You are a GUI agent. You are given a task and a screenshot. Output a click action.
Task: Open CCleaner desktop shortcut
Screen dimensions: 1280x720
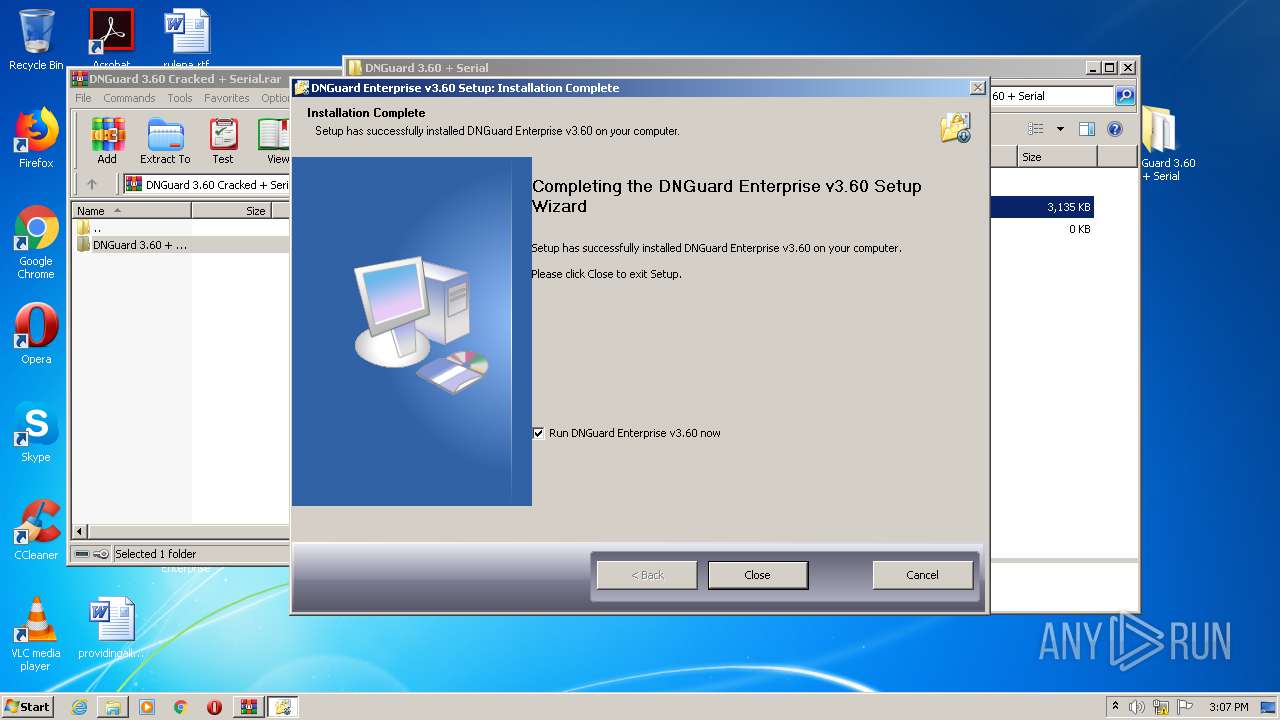point(36,530)
